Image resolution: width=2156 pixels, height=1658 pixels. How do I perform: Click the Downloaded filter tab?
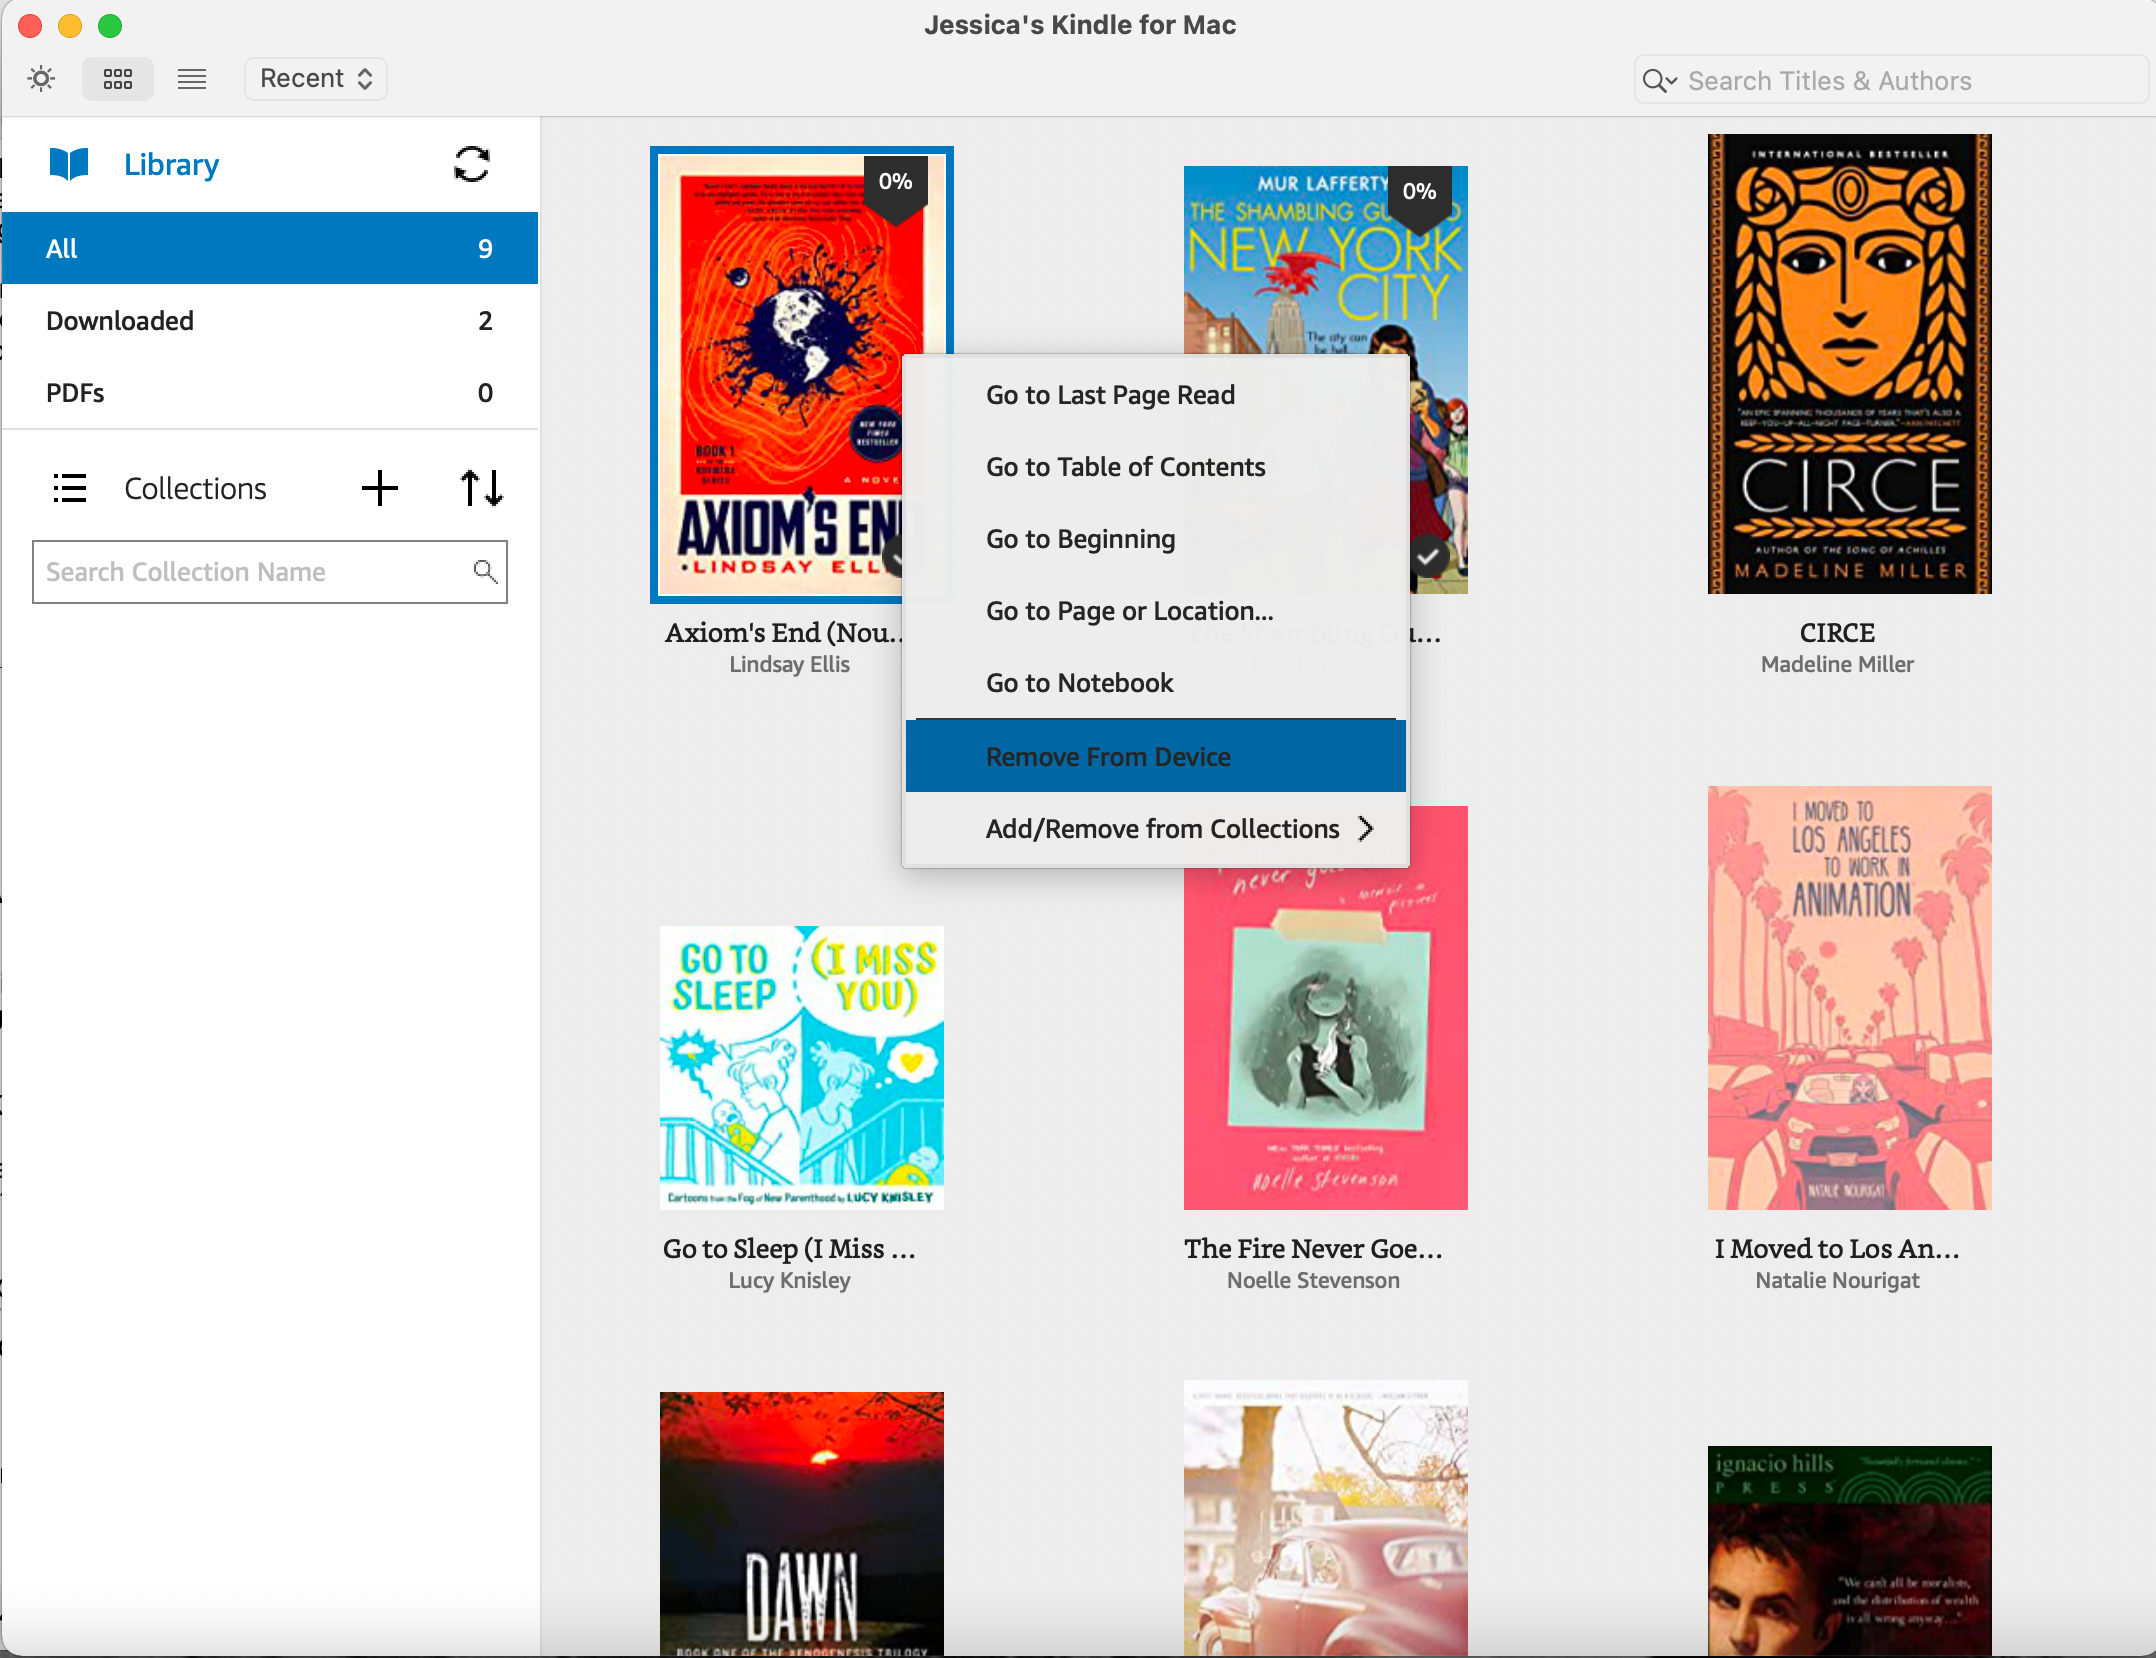[x=268, y=320]
